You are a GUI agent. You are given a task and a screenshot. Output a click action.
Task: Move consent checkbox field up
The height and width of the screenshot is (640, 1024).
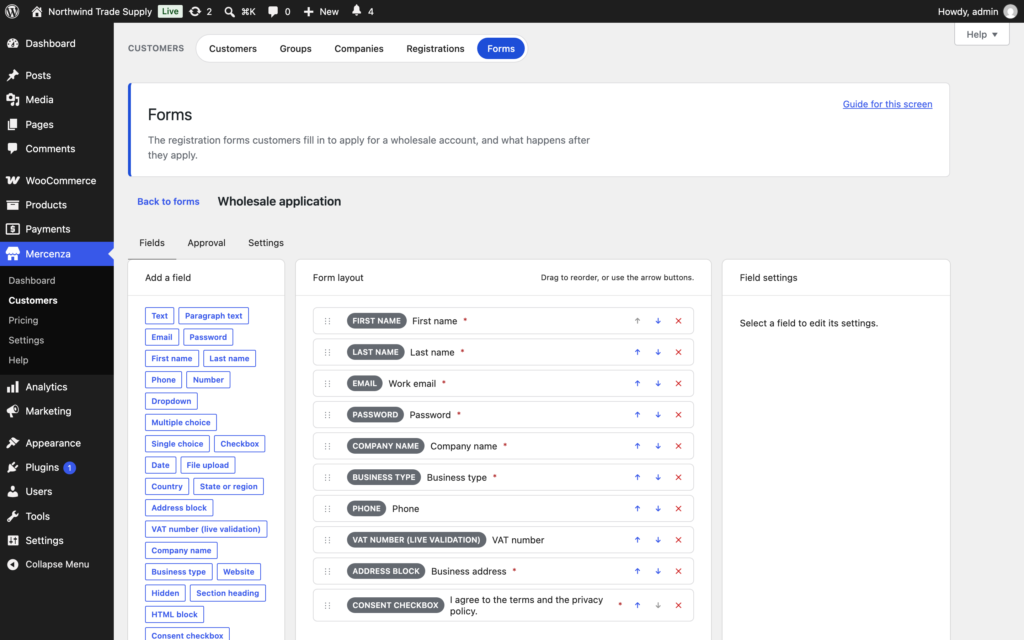coord(637,605)
